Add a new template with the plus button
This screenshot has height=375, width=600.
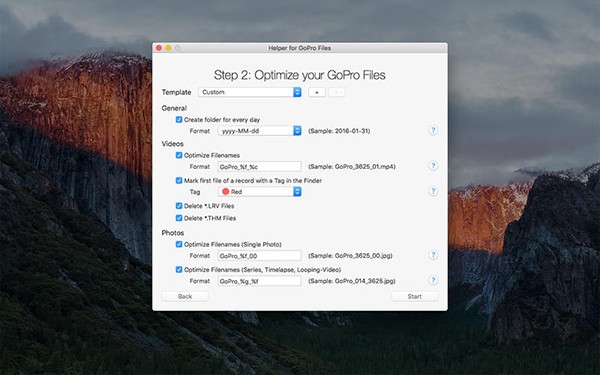point(317,92)
